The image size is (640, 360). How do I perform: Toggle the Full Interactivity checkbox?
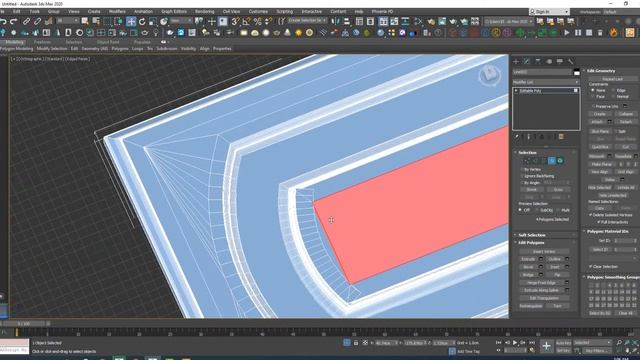pyautogui.click(x=599, y=222)
